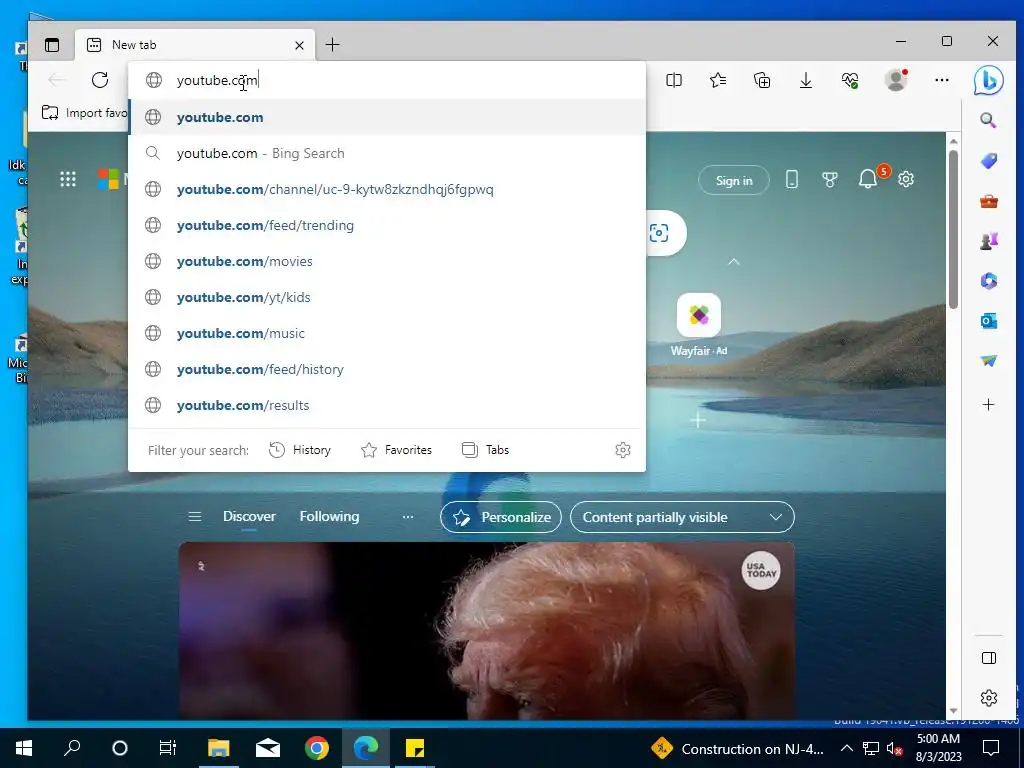Click Import favorites bookmark bar item
Screen dimensions: 1024x768
[x=84, y=113]
